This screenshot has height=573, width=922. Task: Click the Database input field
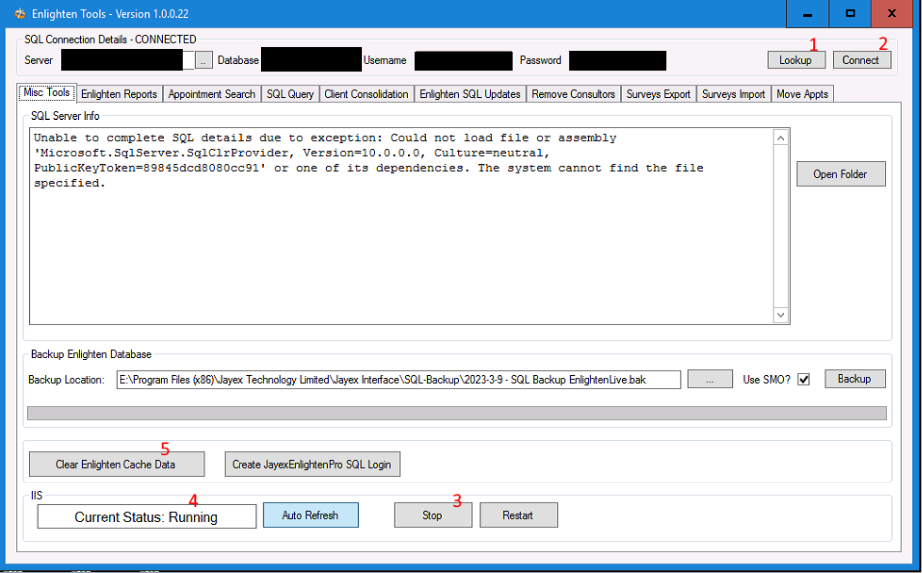point(311,60)
